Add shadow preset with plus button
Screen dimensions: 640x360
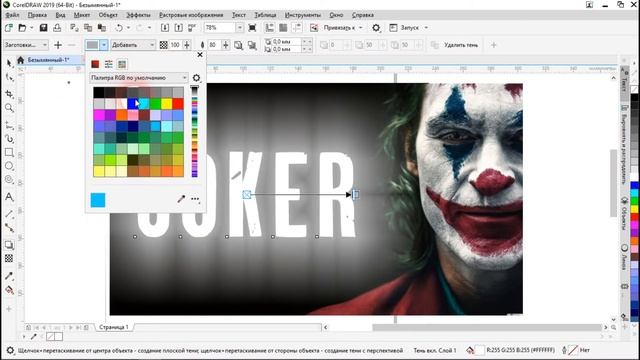coord(58,45)
